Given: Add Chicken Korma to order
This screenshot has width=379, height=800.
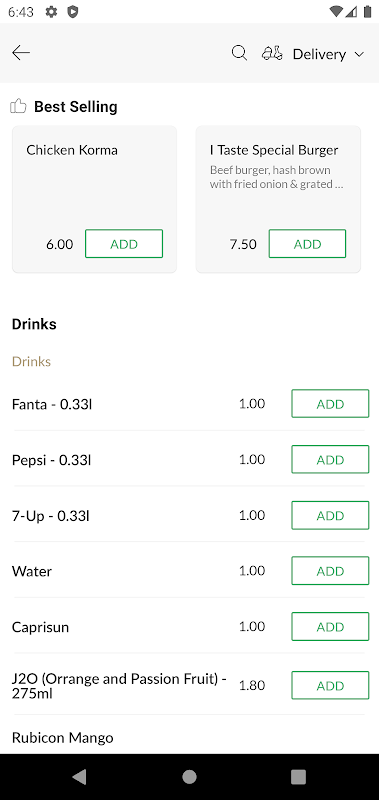Looking at the screenshot, I should tap(124, 244).
